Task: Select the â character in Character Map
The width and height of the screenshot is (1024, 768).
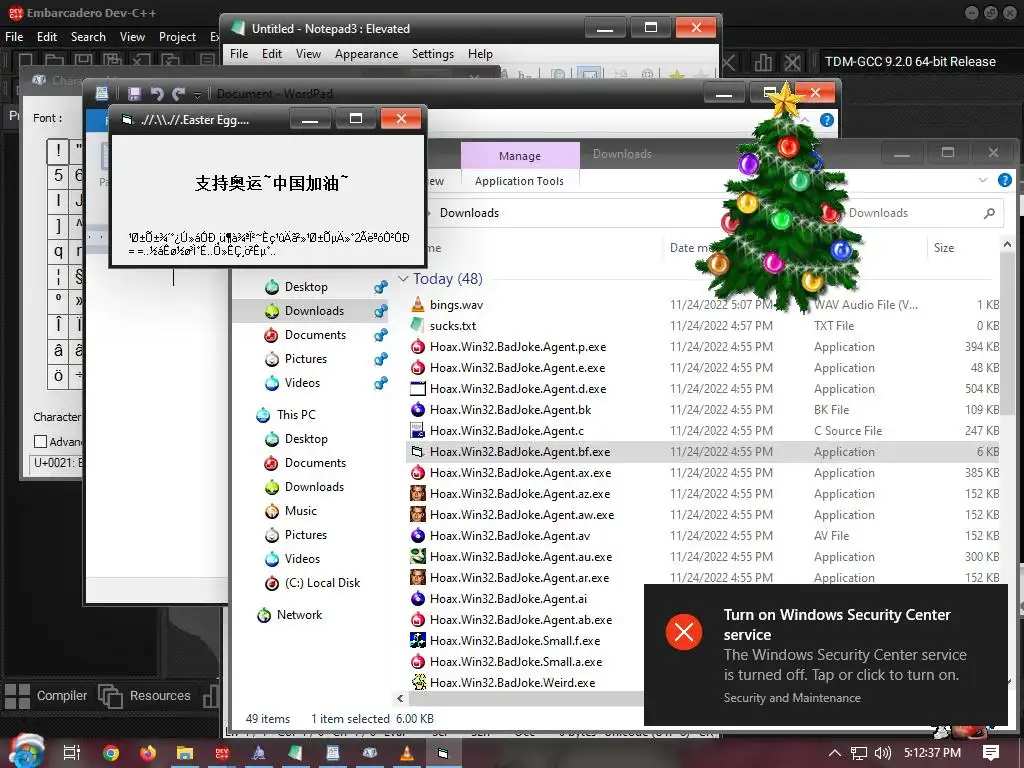Action: pyautogui.click(x=58, y=351)
